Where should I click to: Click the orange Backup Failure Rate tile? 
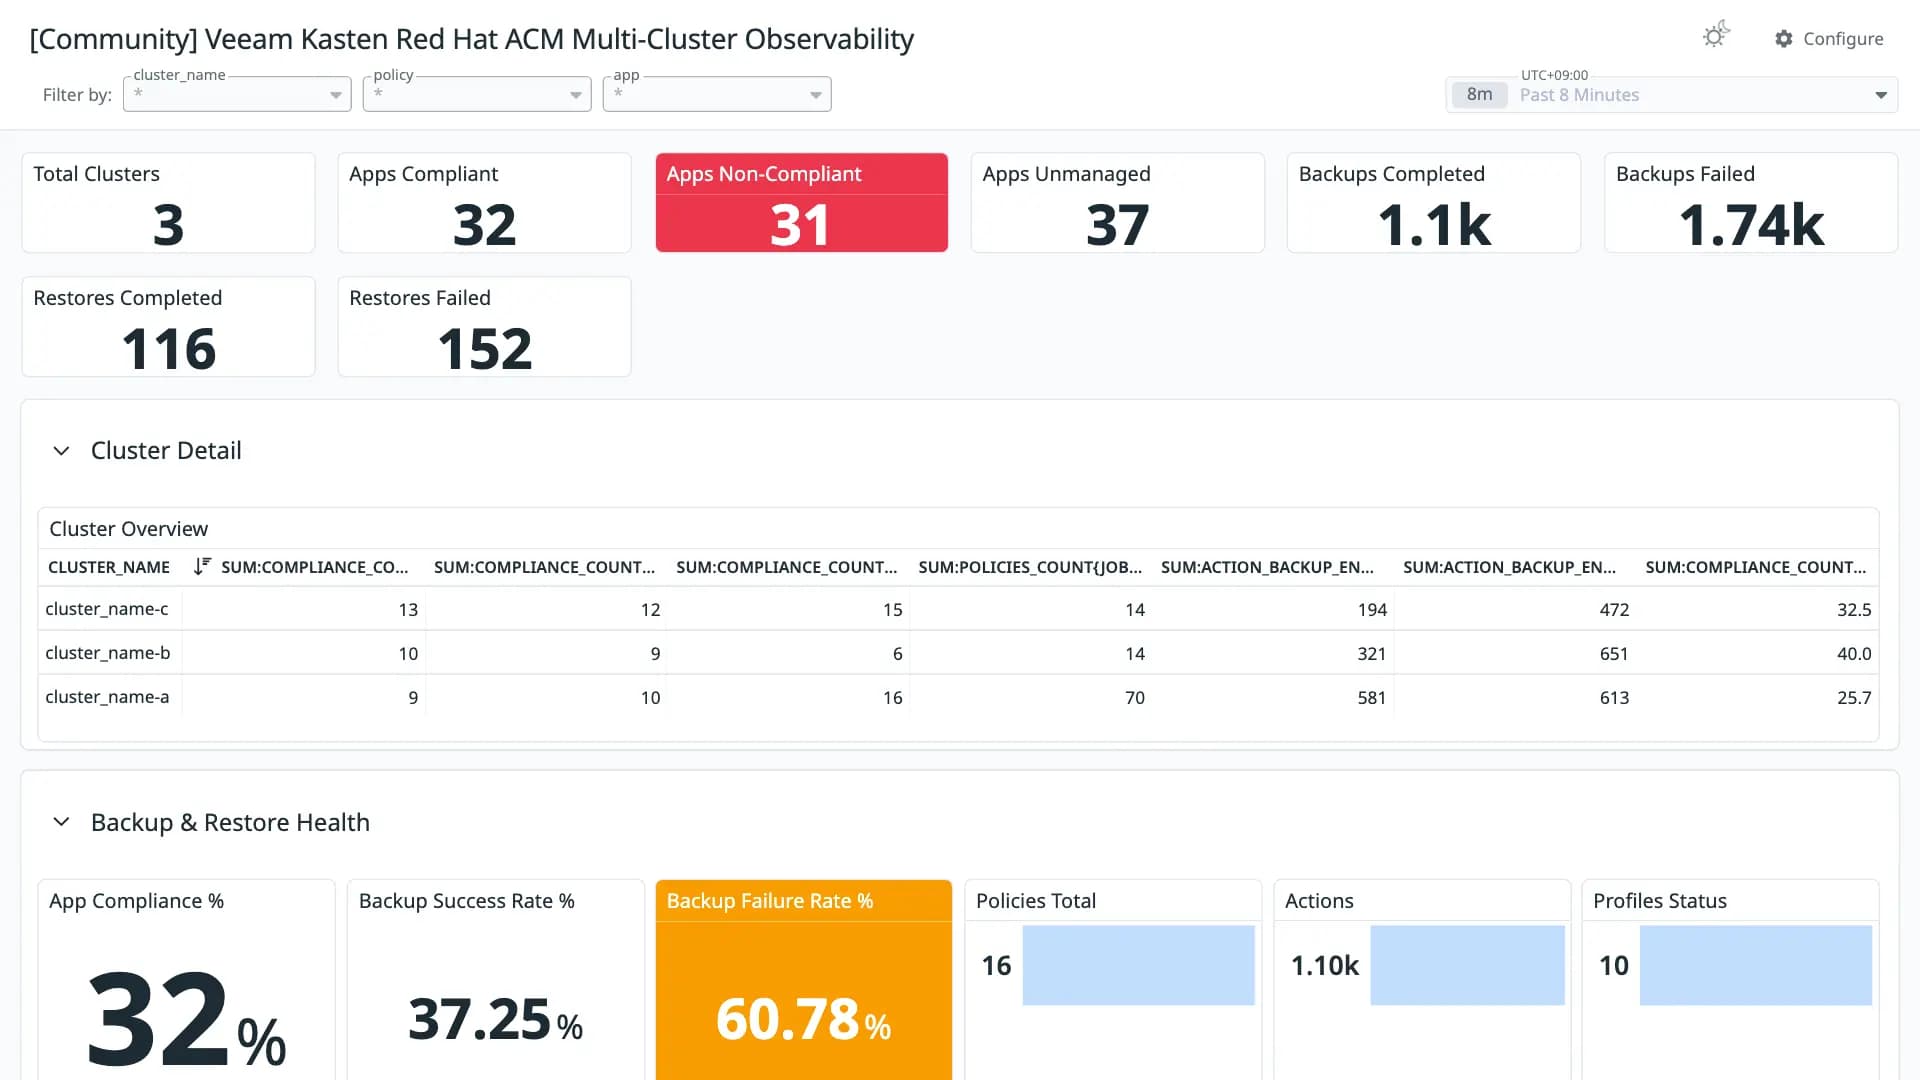point(803,980)
